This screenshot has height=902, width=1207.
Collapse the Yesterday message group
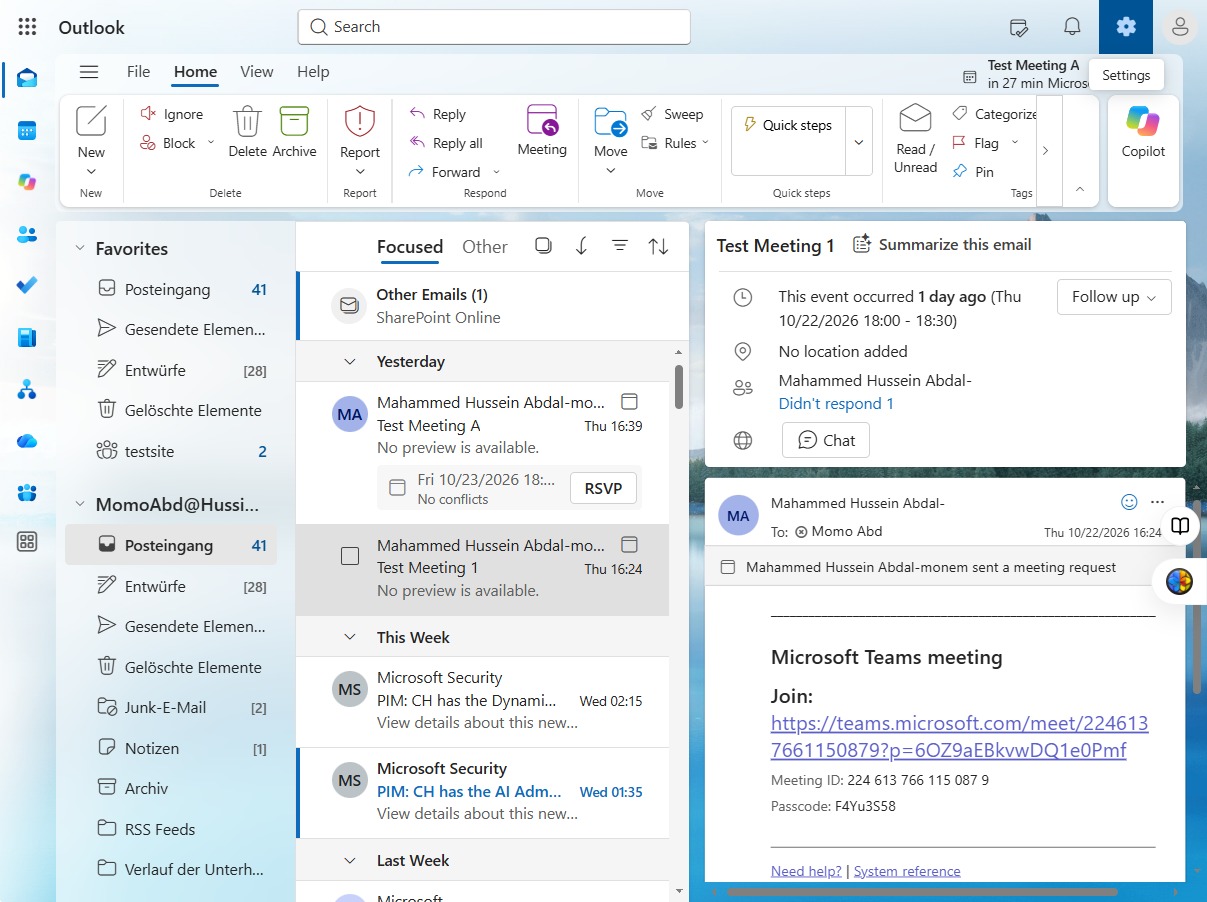350,362
